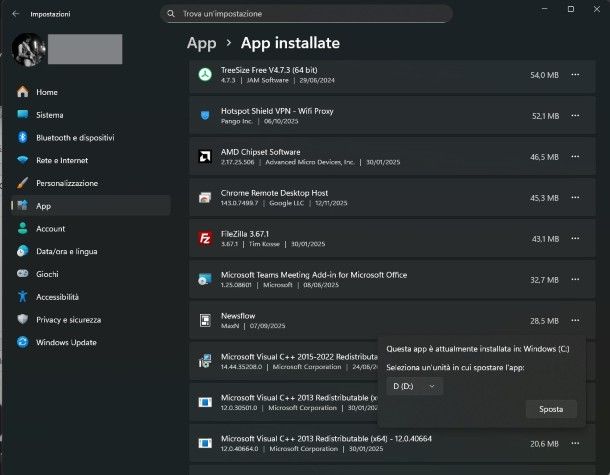Click the Windows Update arrows icon
The image size is (610, 475).
coord(23,342)
